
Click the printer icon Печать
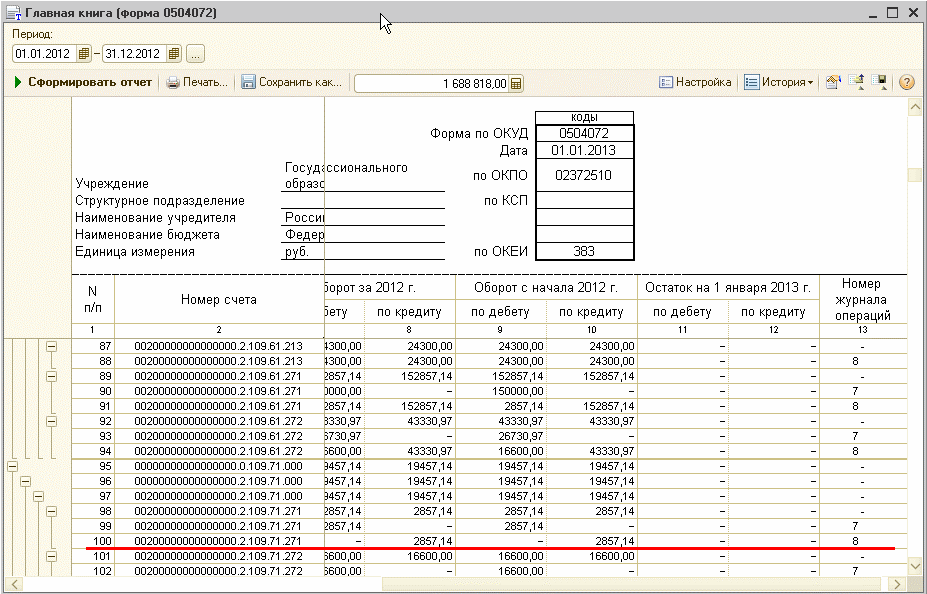pyautogui.click(x=173, y=82)
